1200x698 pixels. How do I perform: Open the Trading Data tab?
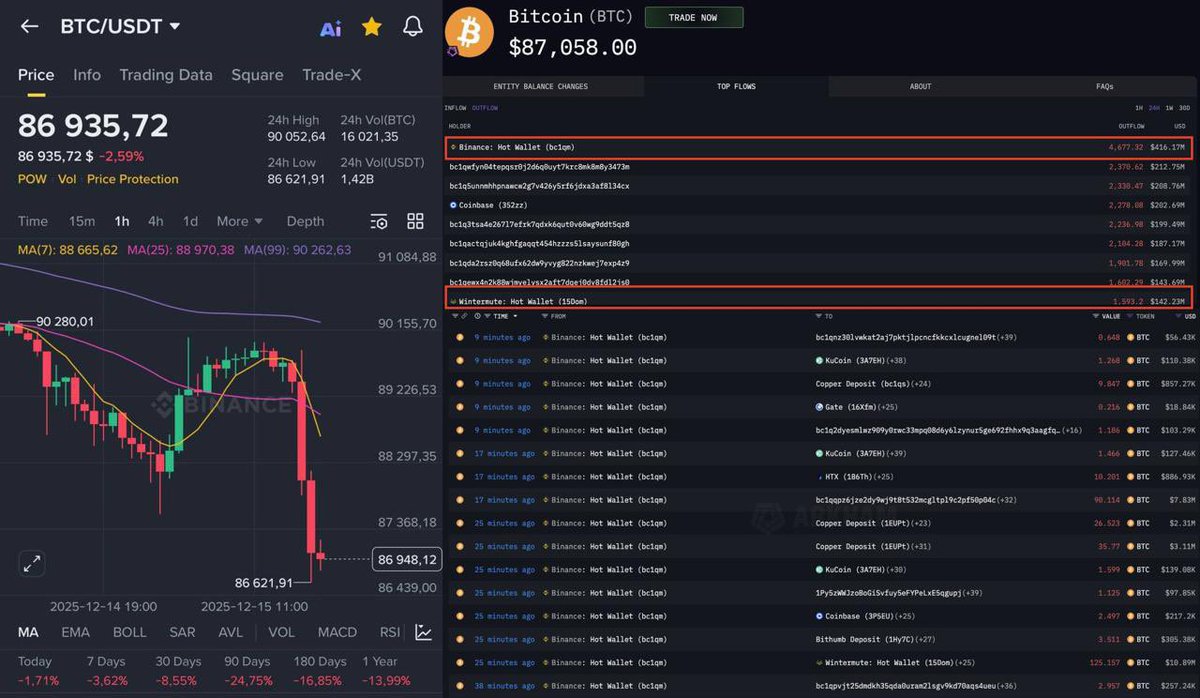(x=166, y=75)
